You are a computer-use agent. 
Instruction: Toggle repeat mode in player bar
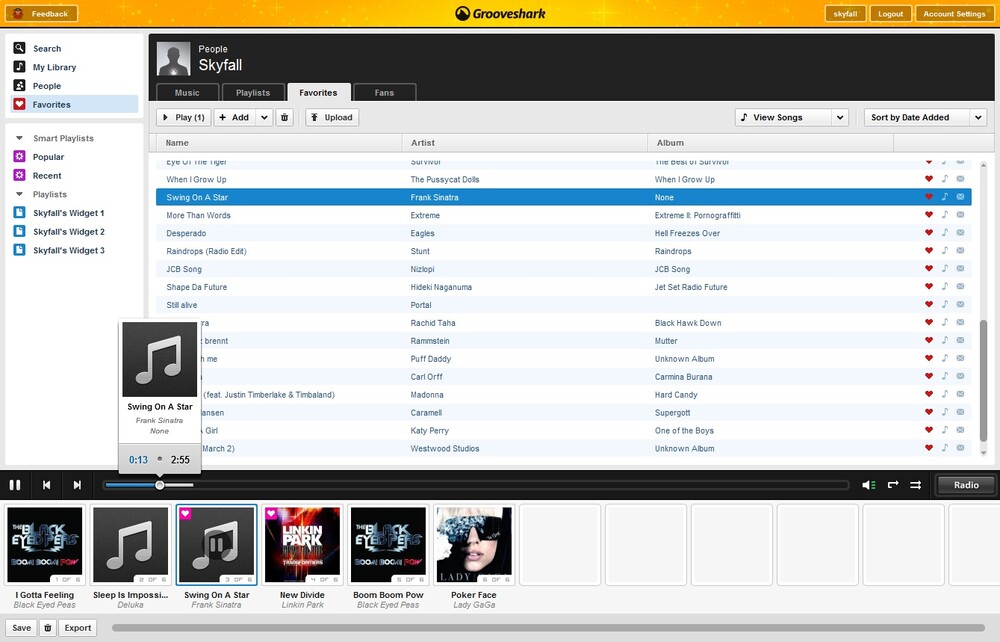(x=893, y=485)
